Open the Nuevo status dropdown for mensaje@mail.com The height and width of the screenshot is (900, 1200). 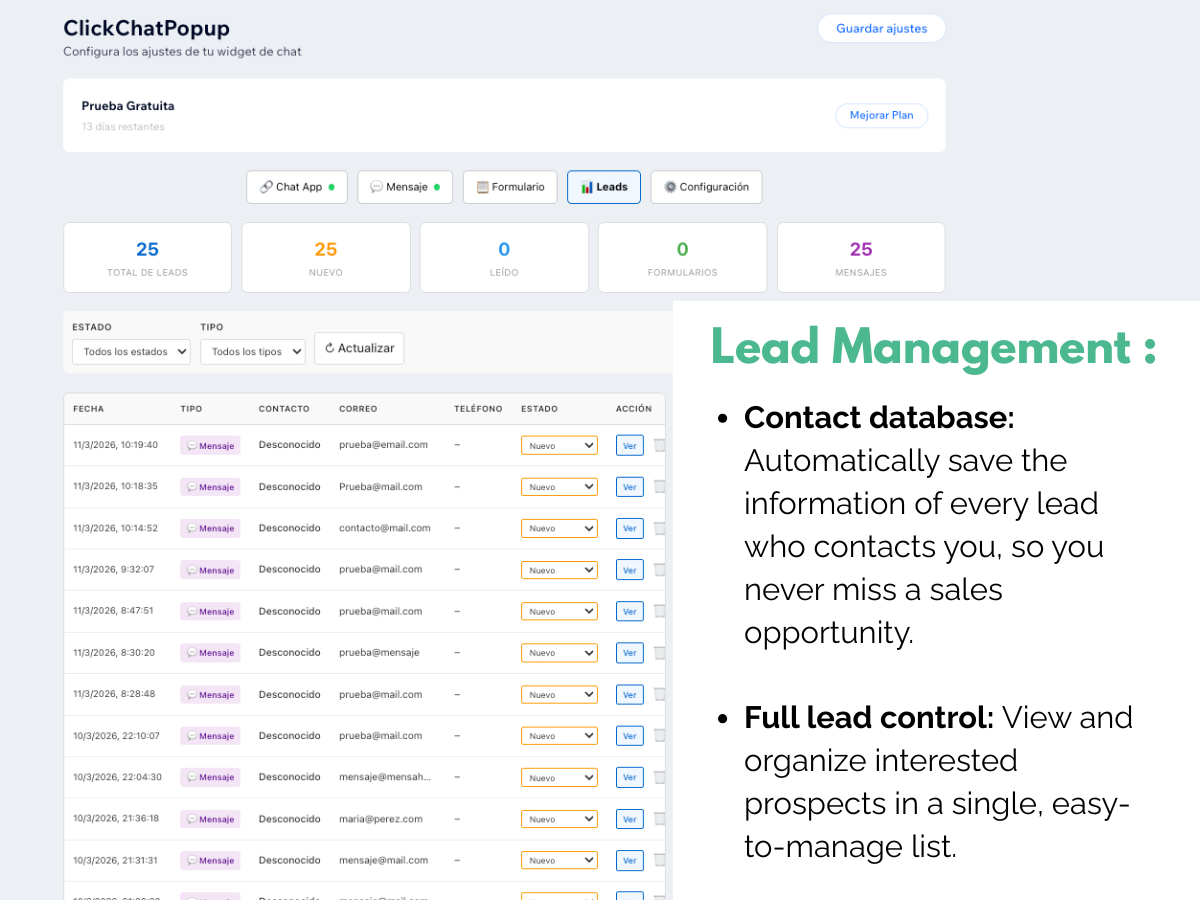pyautogui.click(x=559, y=860)
